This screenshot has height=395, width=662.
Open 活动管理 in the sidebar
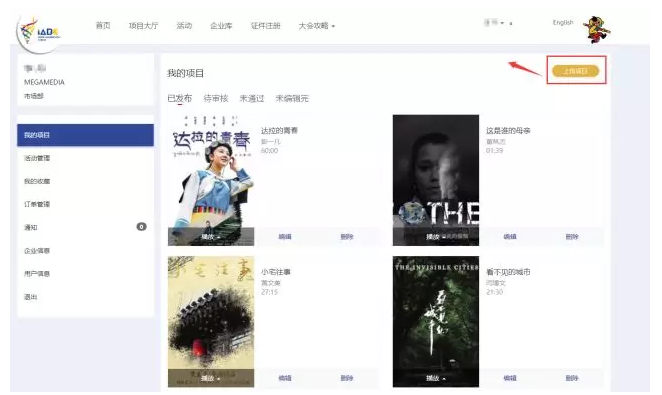coord(85,158)
